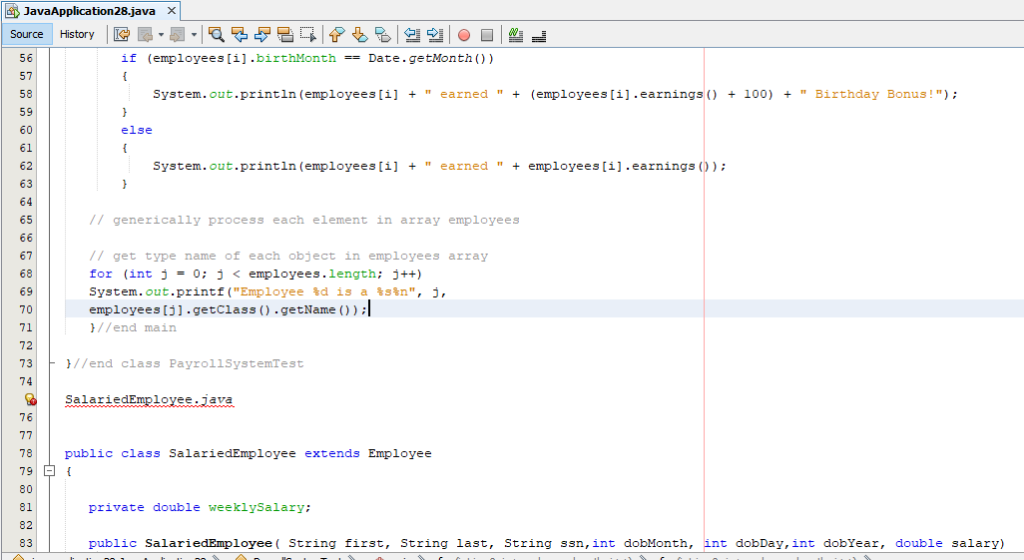Click Find Next Occurrence icon
1024x560 pixels.
point(262,35)
